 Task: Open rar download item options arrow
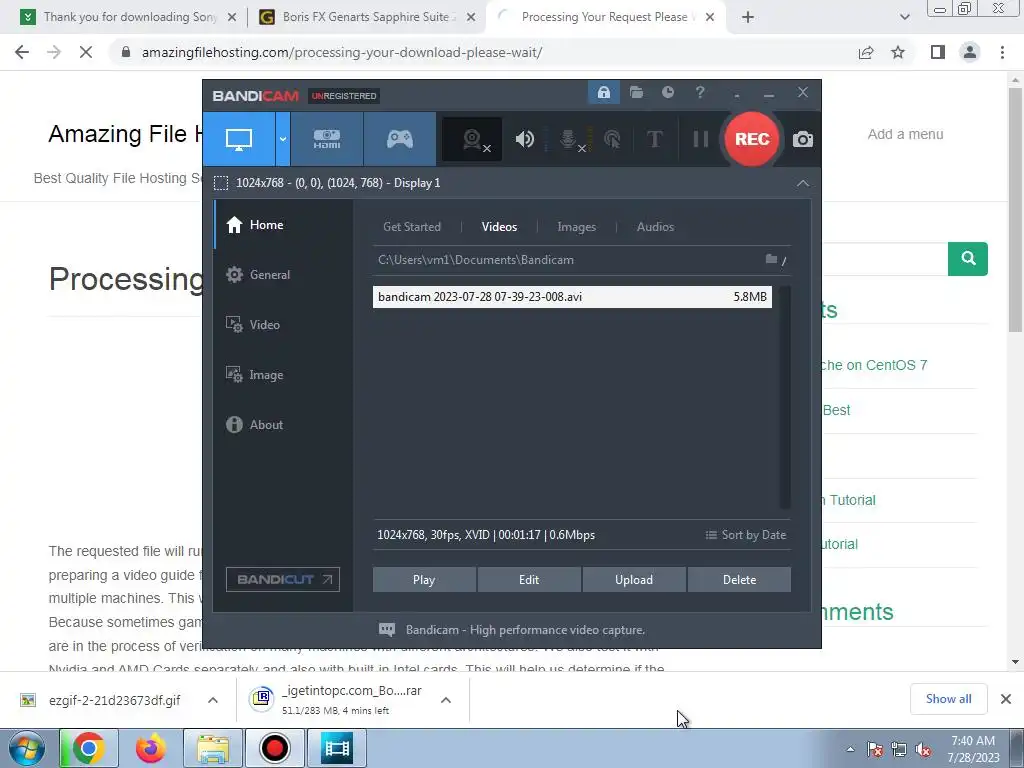(x=446, y=700)
